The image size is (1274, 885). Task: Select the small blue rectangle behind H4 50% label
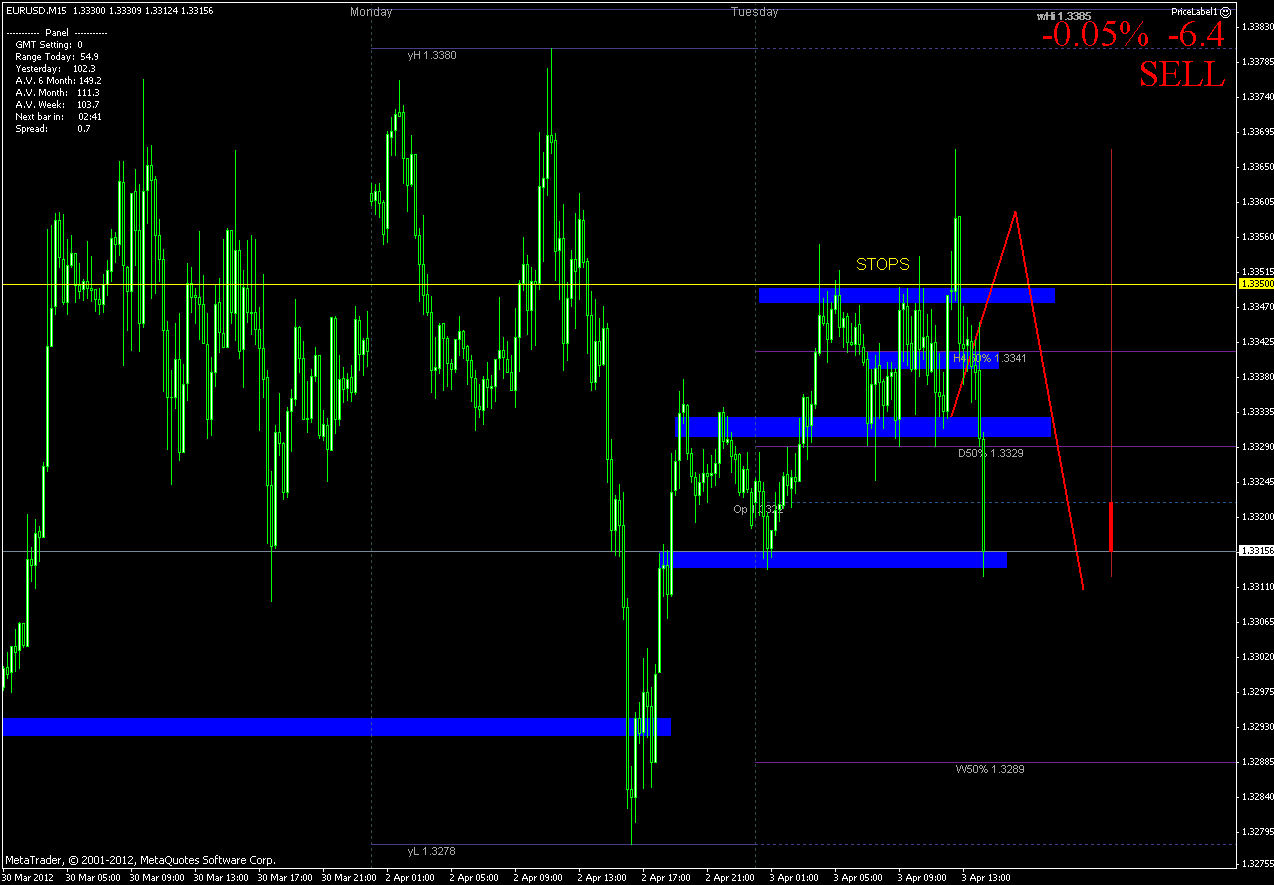point(934,360)
